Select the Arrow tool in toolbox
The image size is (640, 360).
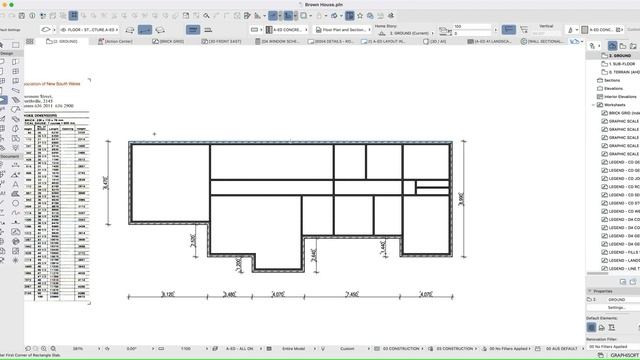[x=2, y=45]
